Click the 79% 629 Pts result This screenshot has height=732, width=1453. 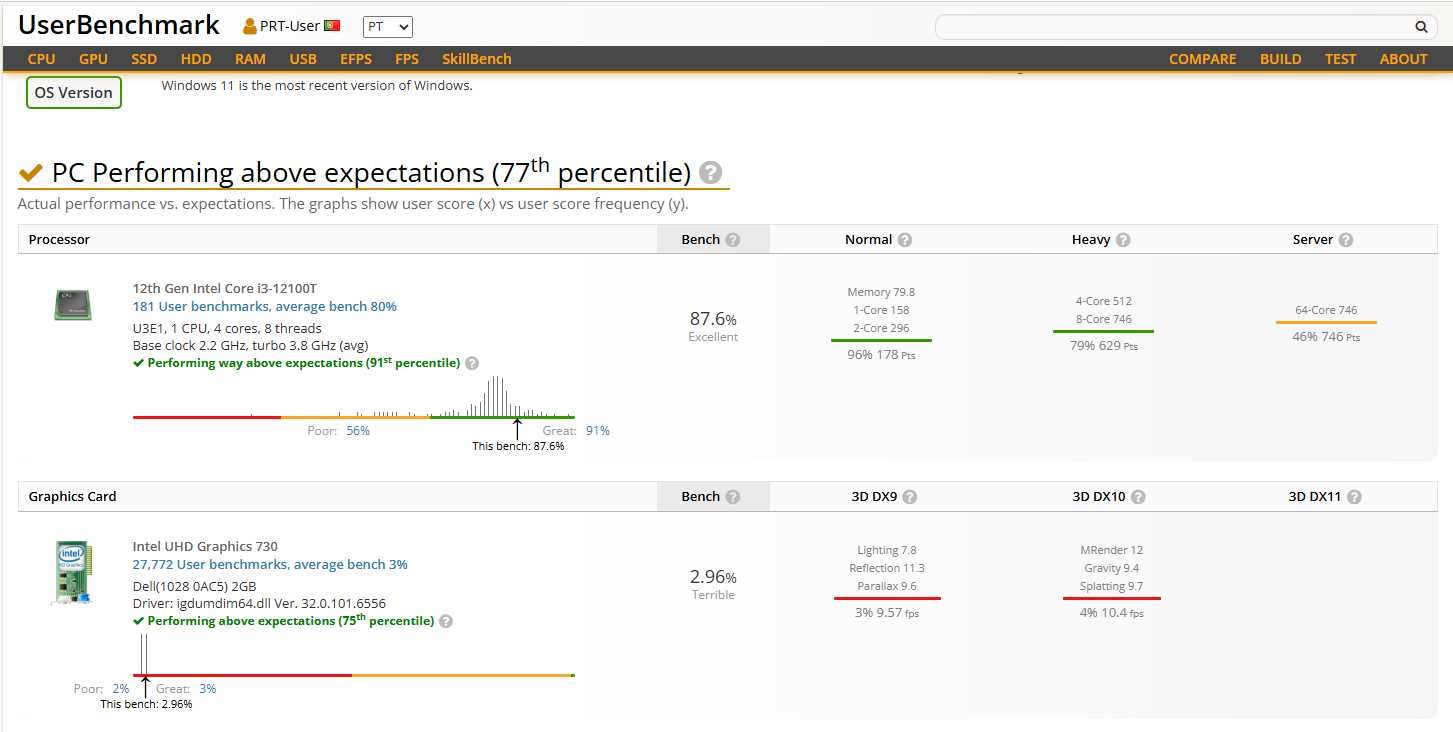(1103, 346)
